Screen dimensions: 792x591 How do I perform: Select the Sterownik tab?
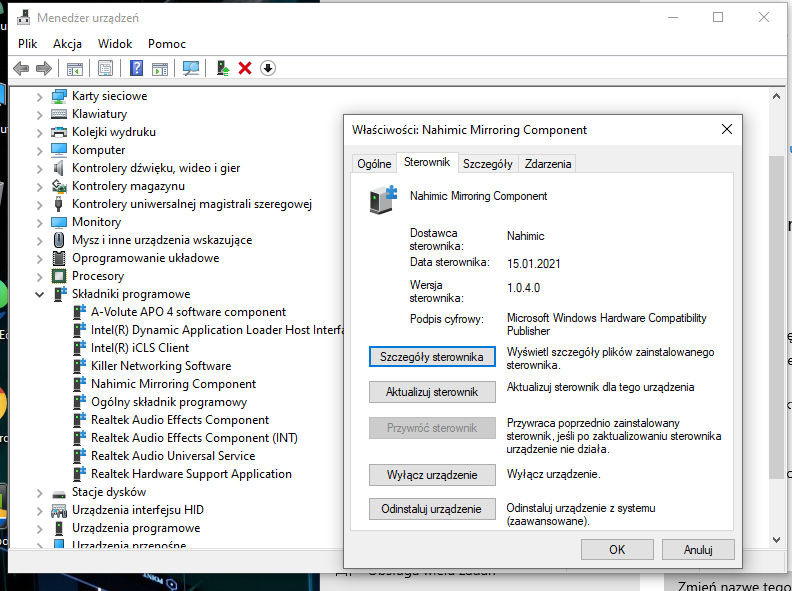pyautogui.click(x=427, y=162)
